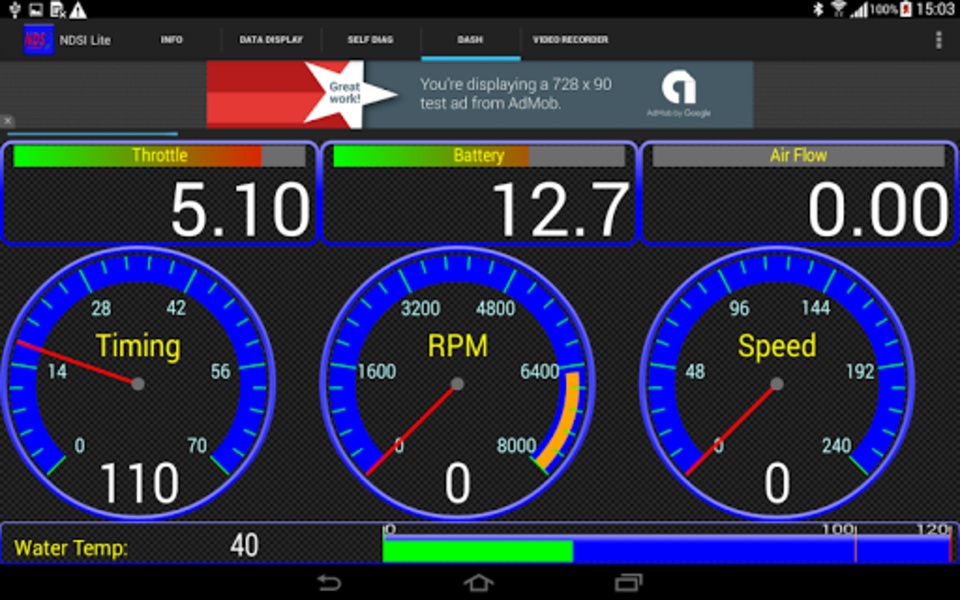Switch to the DATA DISPLAY tab
Image resolution: width=960 pixels, height=600 pixels.
[x=271, y=40]
